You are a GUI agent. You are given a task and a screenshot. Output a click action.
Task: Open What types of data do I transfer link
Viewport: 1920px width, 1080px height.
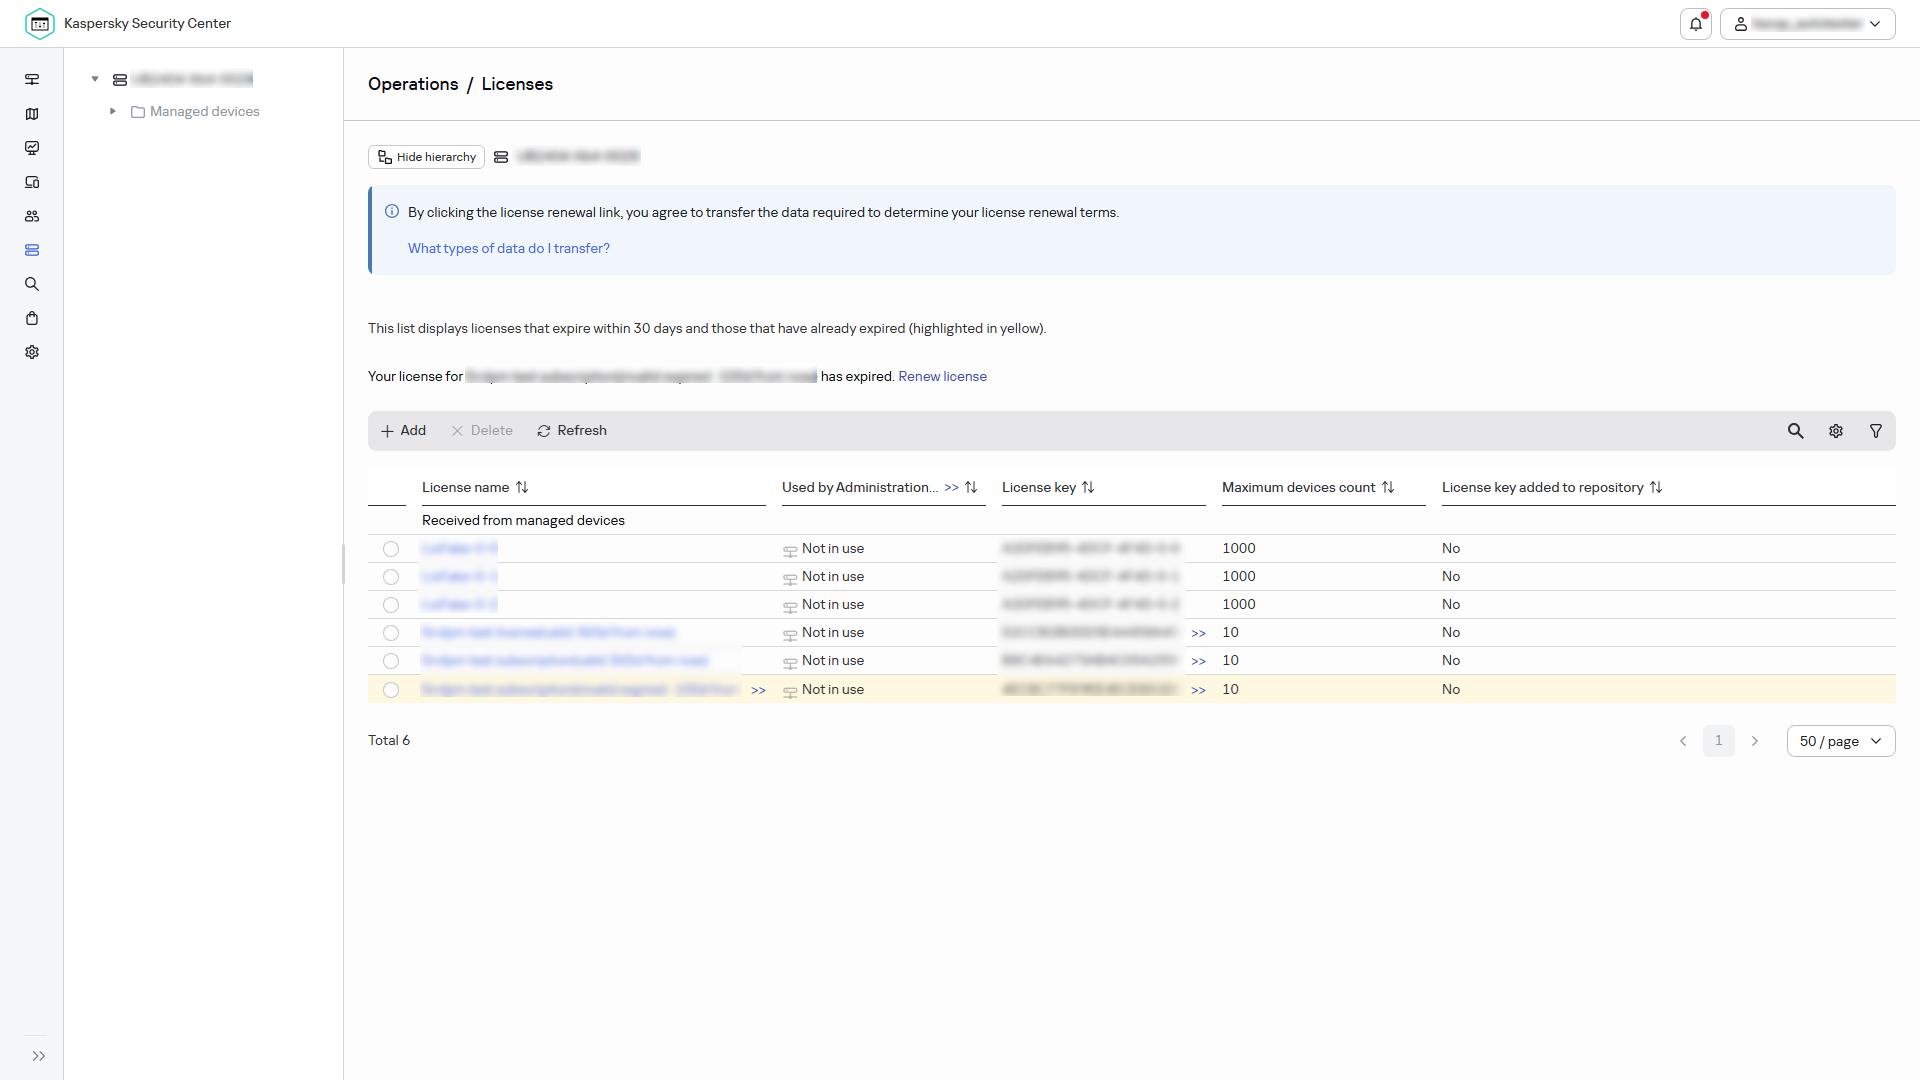508,248
